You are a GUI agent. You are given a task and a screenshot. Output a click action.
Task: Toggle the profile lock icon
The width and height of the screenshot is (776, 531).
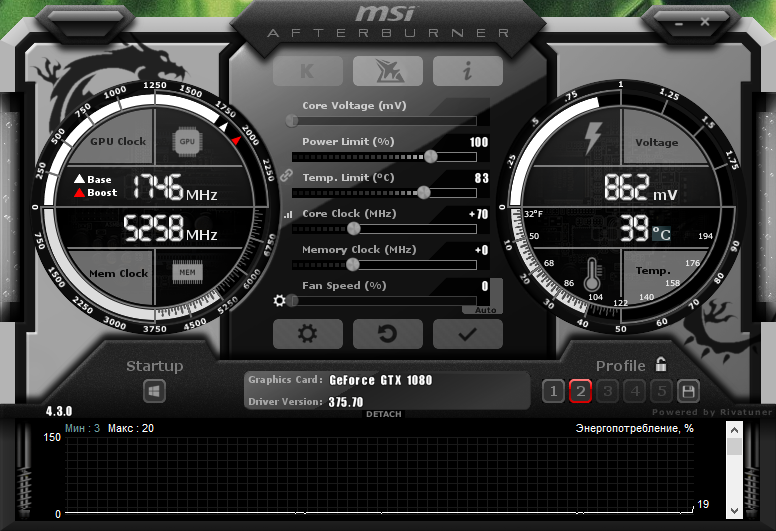[x=661, y=364]
